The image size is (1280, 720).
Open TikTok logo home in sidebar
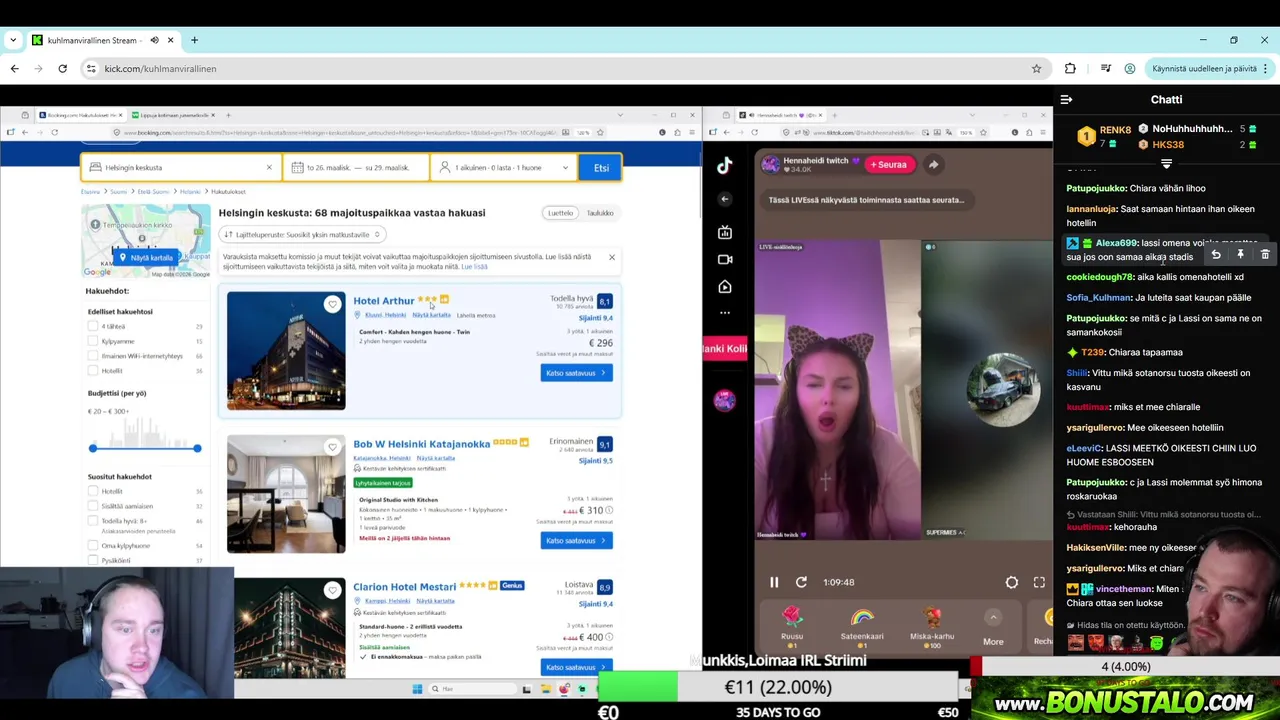[x=725, y=166]
